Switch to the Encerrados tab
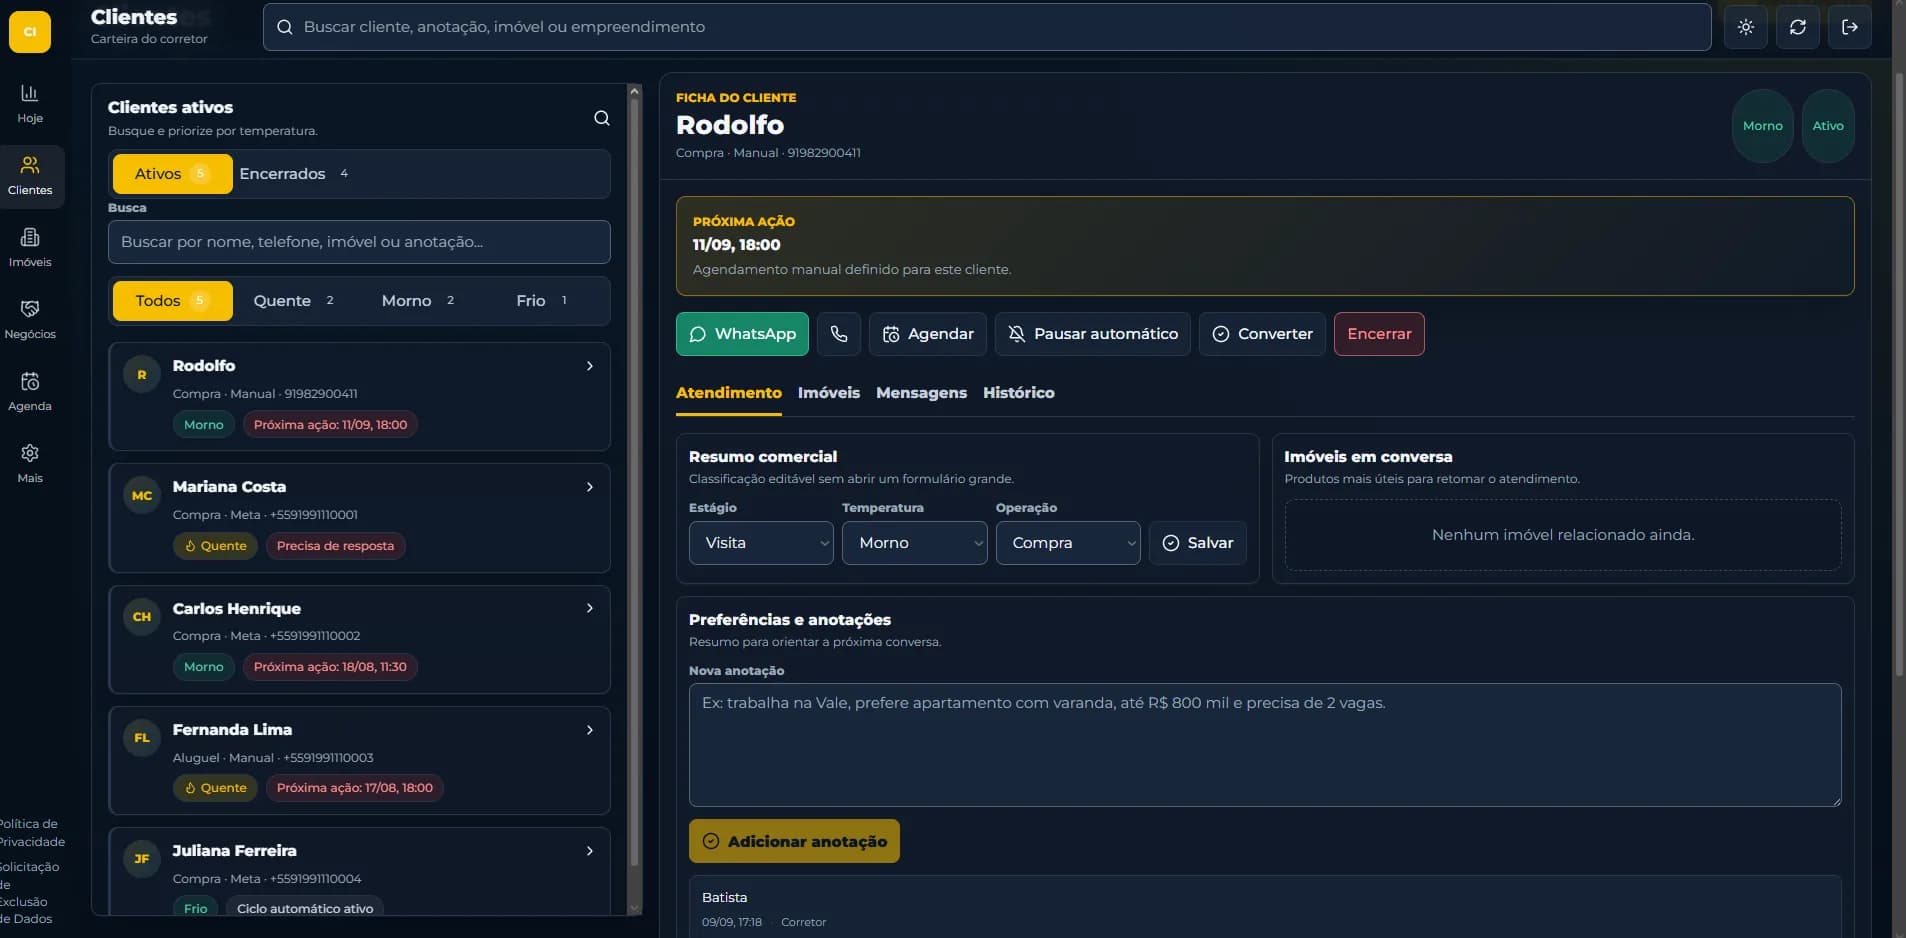The image size is (1906, 938). (x=294, y=174)
